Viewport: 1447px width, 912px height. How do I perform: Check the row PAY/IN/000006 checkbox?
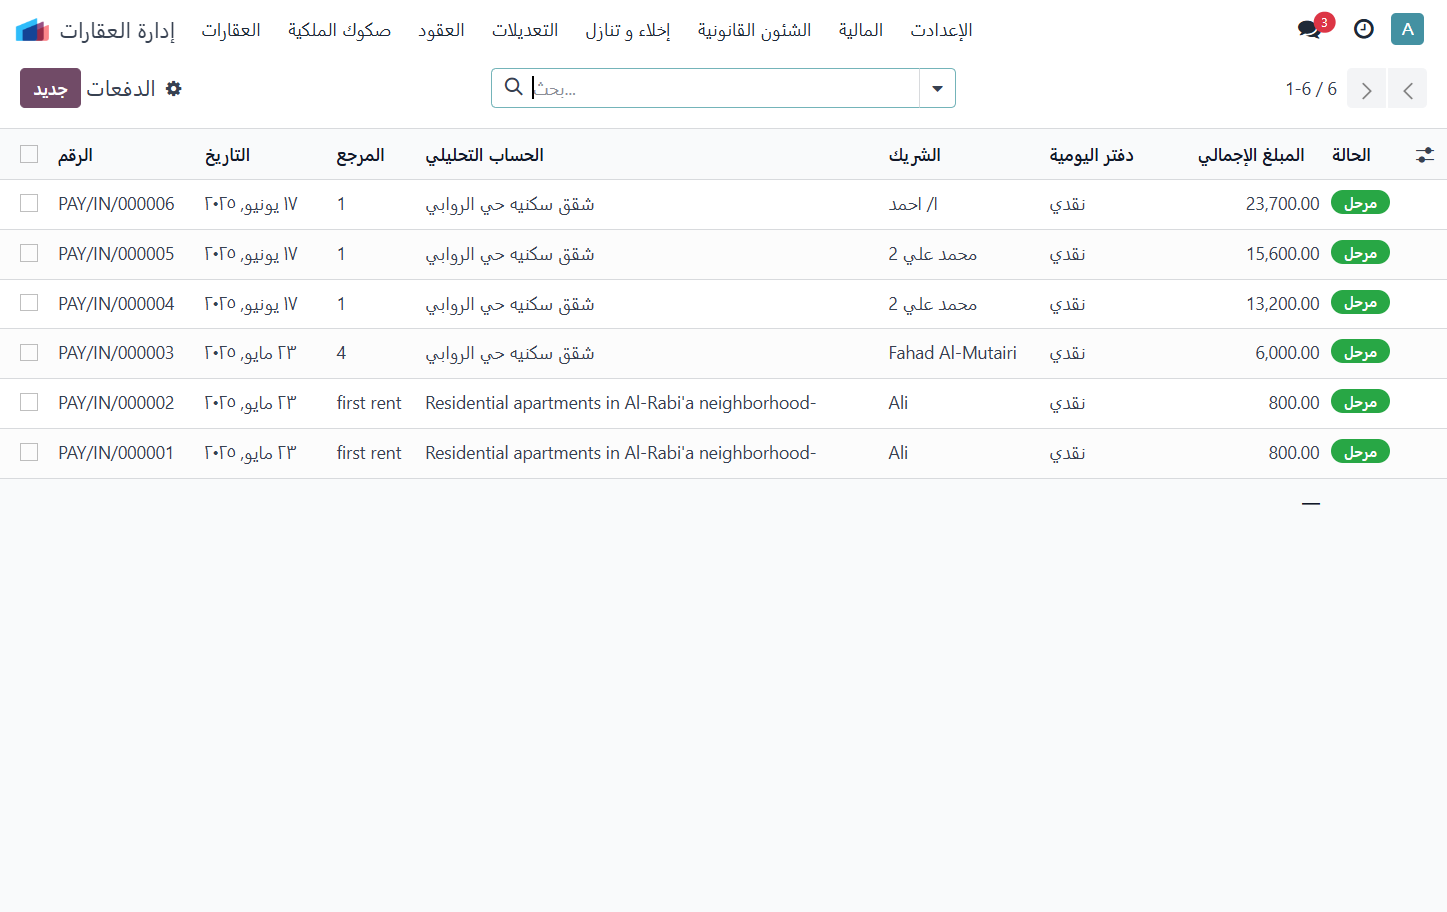(x=29, y=203)
